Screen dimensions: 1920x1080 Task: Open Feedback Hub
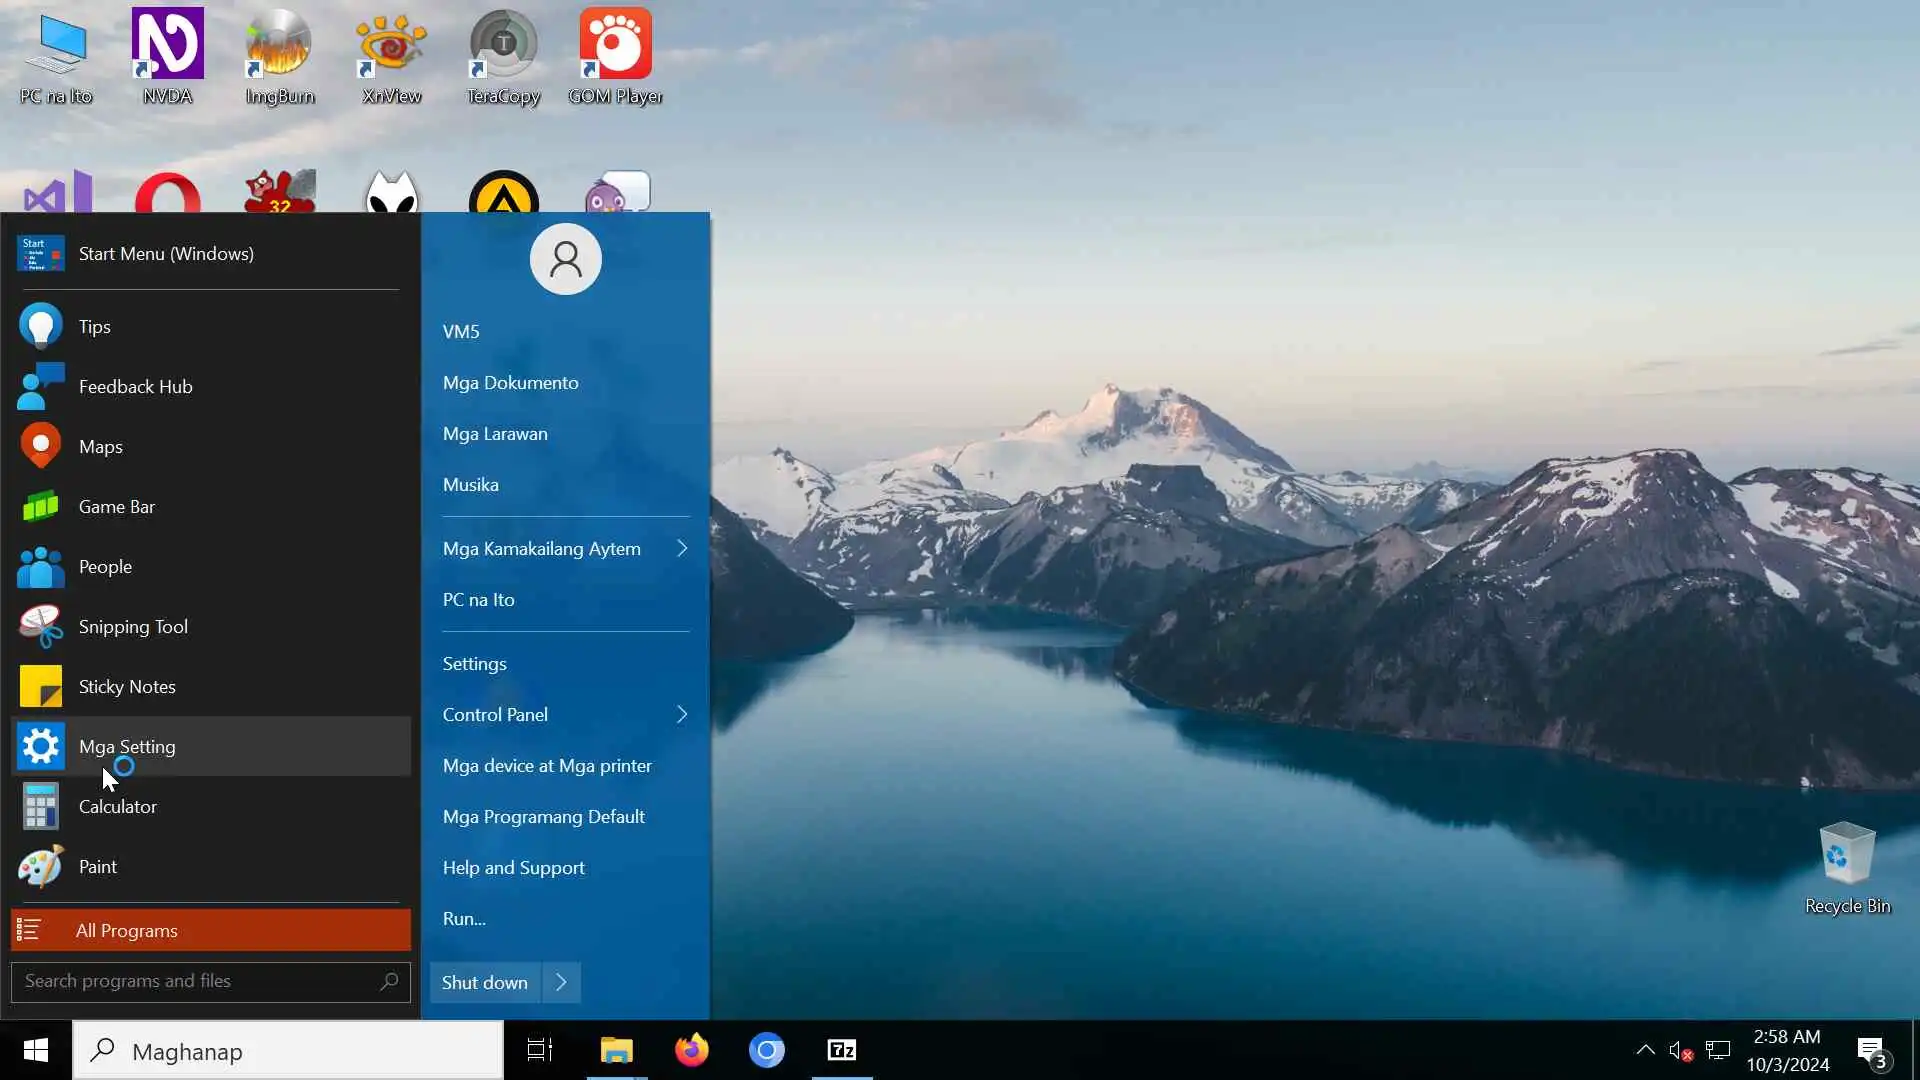tap(135, 387)
